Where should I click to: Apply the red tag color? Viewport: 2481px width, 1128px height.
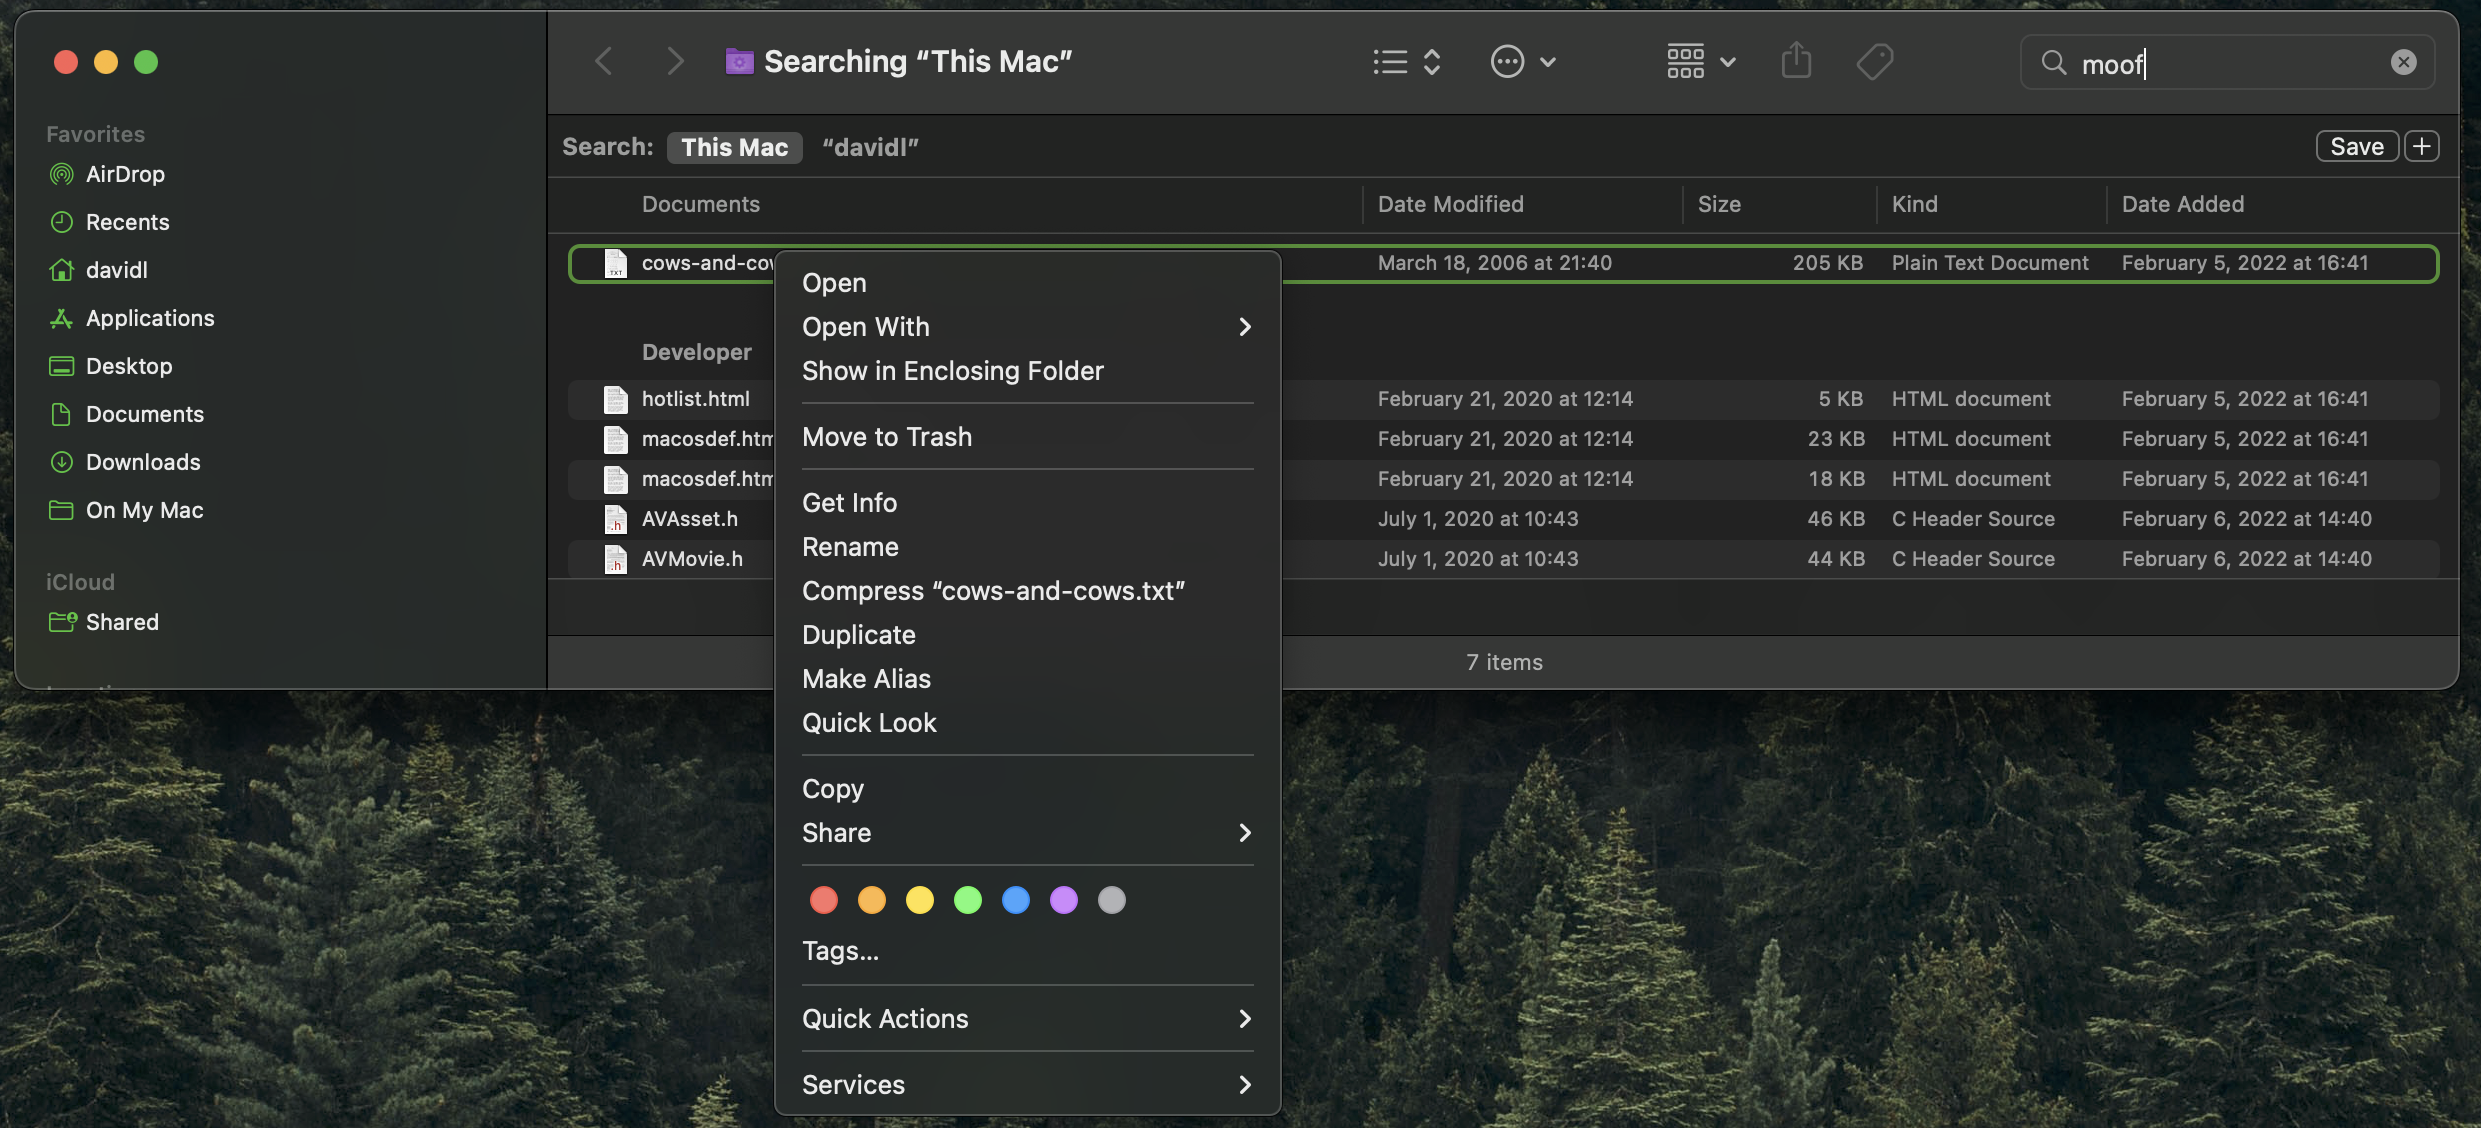(823, 900)
